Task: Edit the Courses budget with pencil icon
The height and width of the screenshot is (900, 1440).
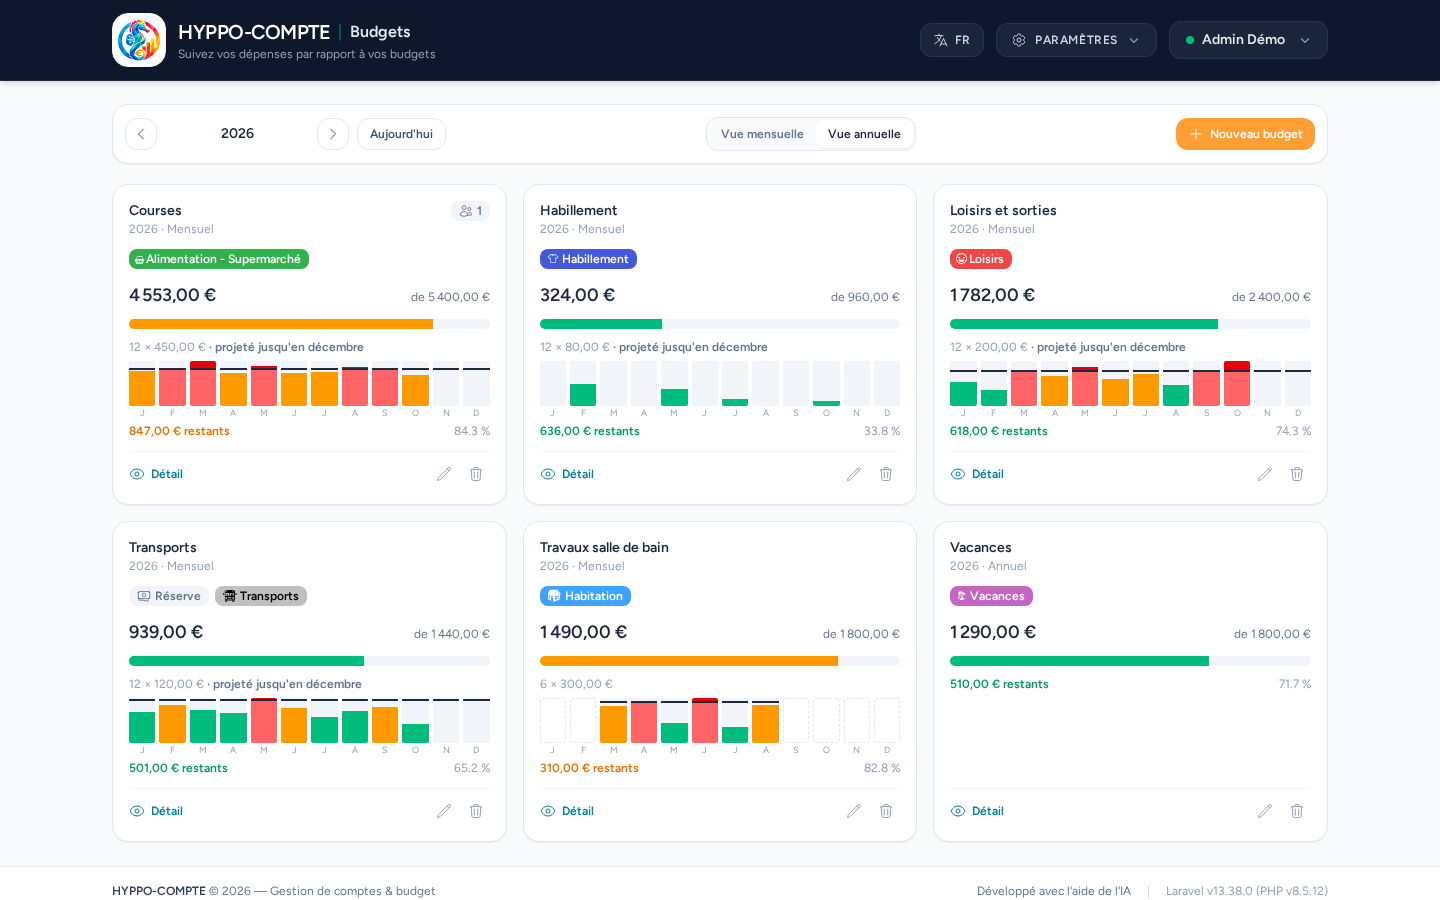Action: point(444,474)
